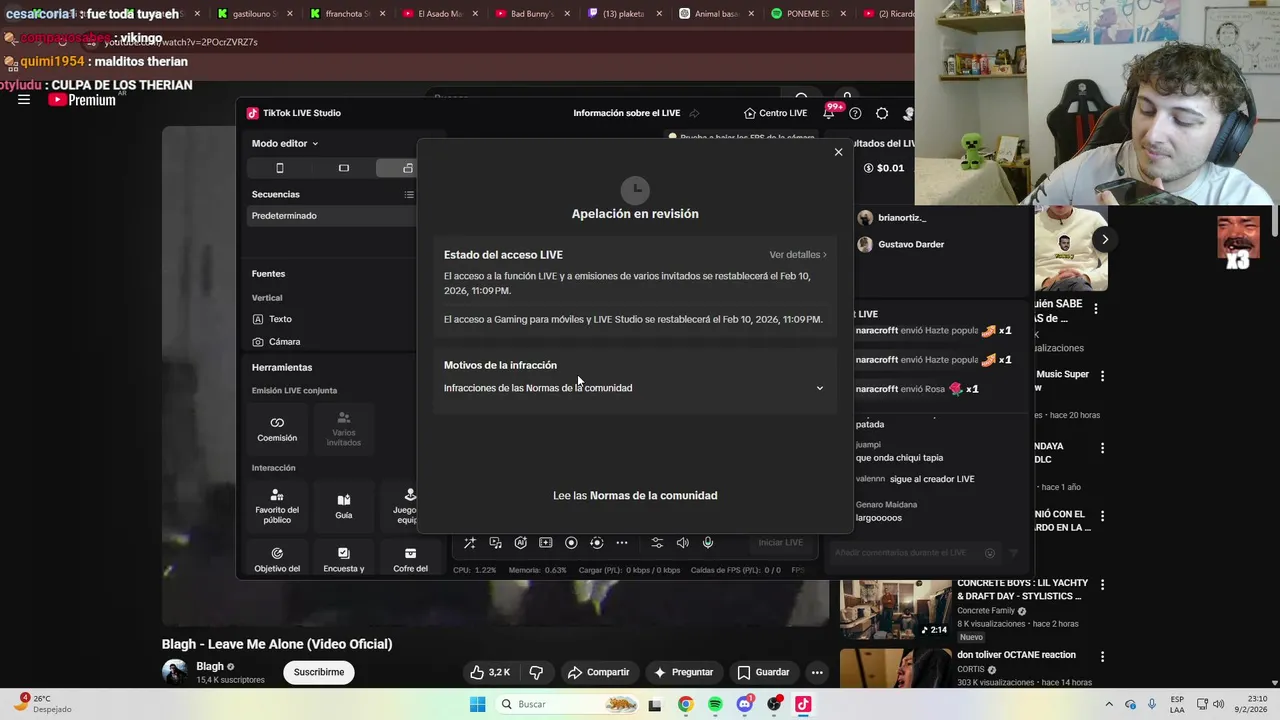Viewport: 1280px width, 720px height.
Task: Open menu for CONCRETE BOYS video
Action: 1102,584
